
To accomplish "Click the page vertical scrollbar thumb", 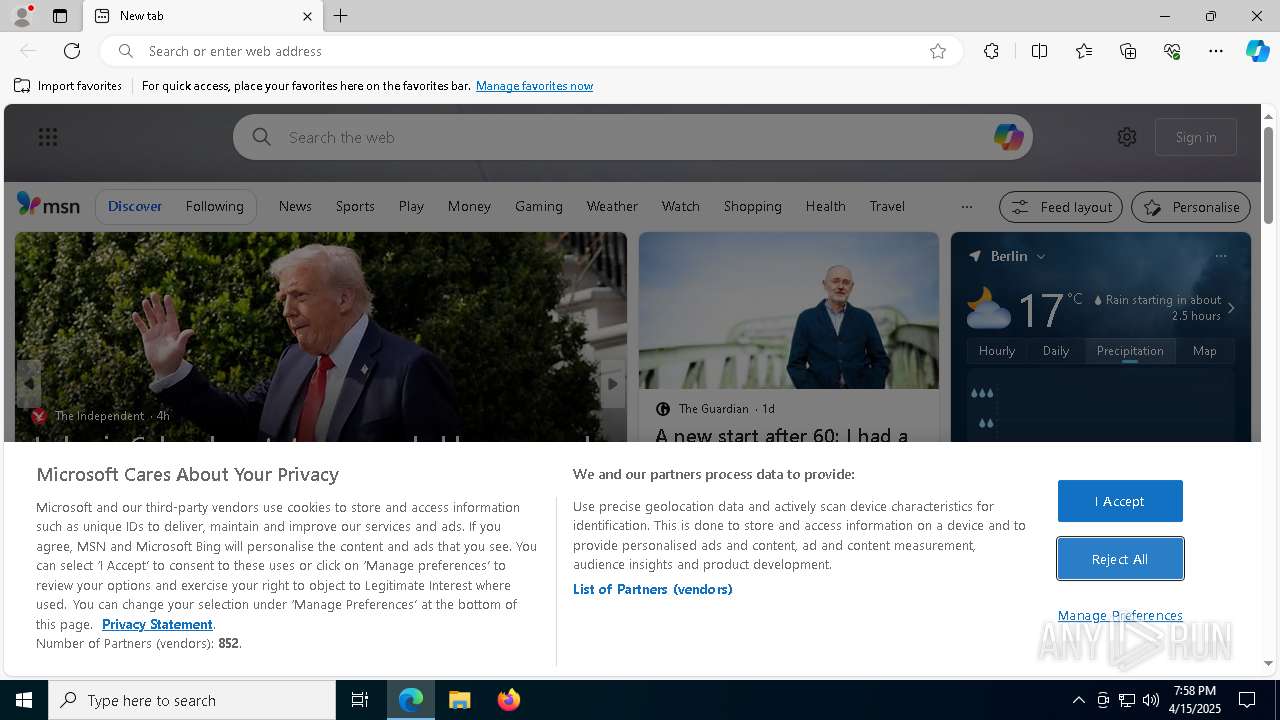I will click(x=1268, y=175).
